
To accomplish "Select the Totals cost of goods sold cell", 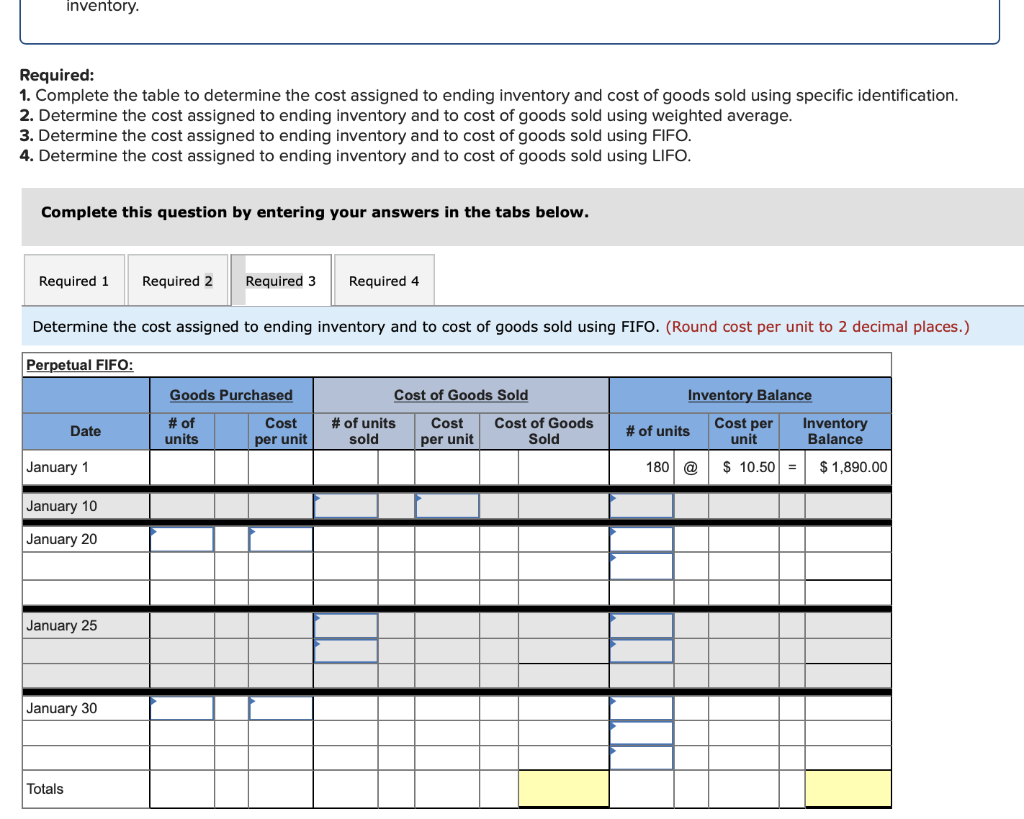I will click(564, 789).
